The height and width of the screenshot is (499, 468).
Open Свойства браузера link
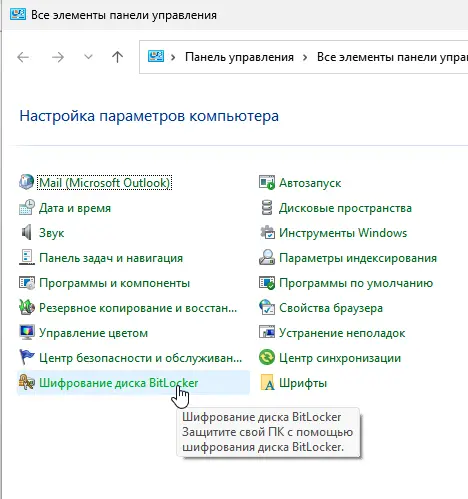click(x=331, y=308)
